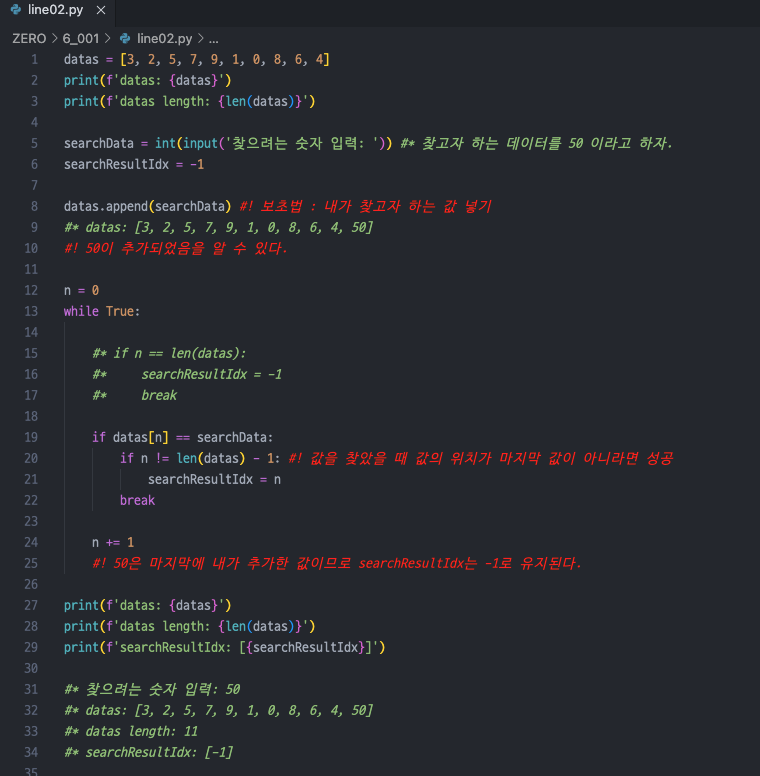Click the chevron after ZERO in breadcrumb
The image size is (760, 776).
click(54, 39)
